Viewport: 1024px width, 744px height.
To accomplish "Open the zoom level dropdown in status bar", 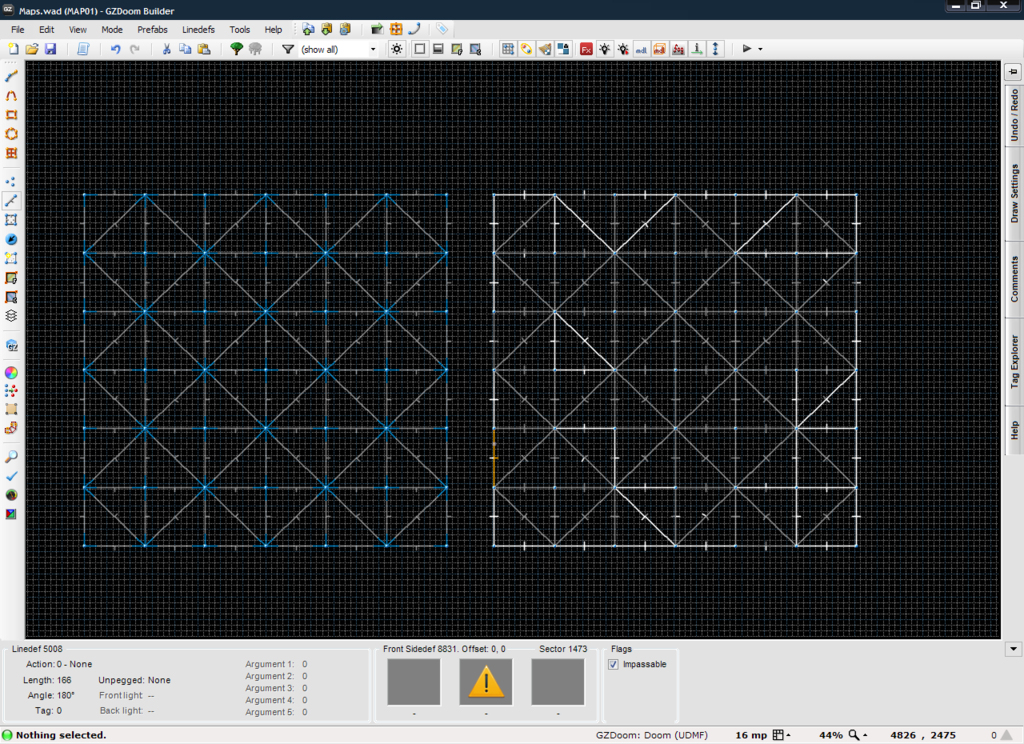I will pos(857,735).
